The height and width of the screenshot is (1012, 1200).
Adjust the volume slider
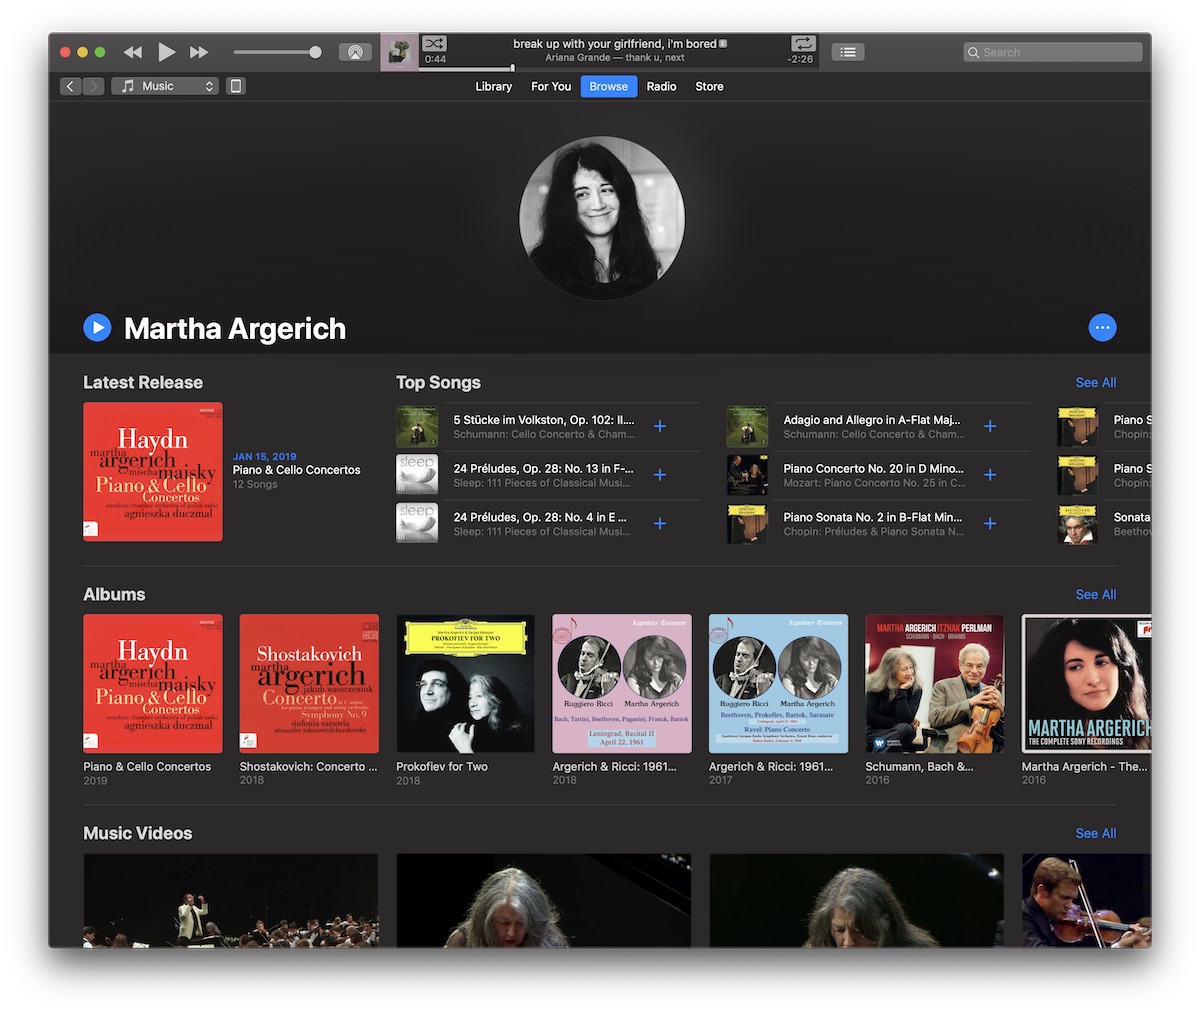coord(276,52)
